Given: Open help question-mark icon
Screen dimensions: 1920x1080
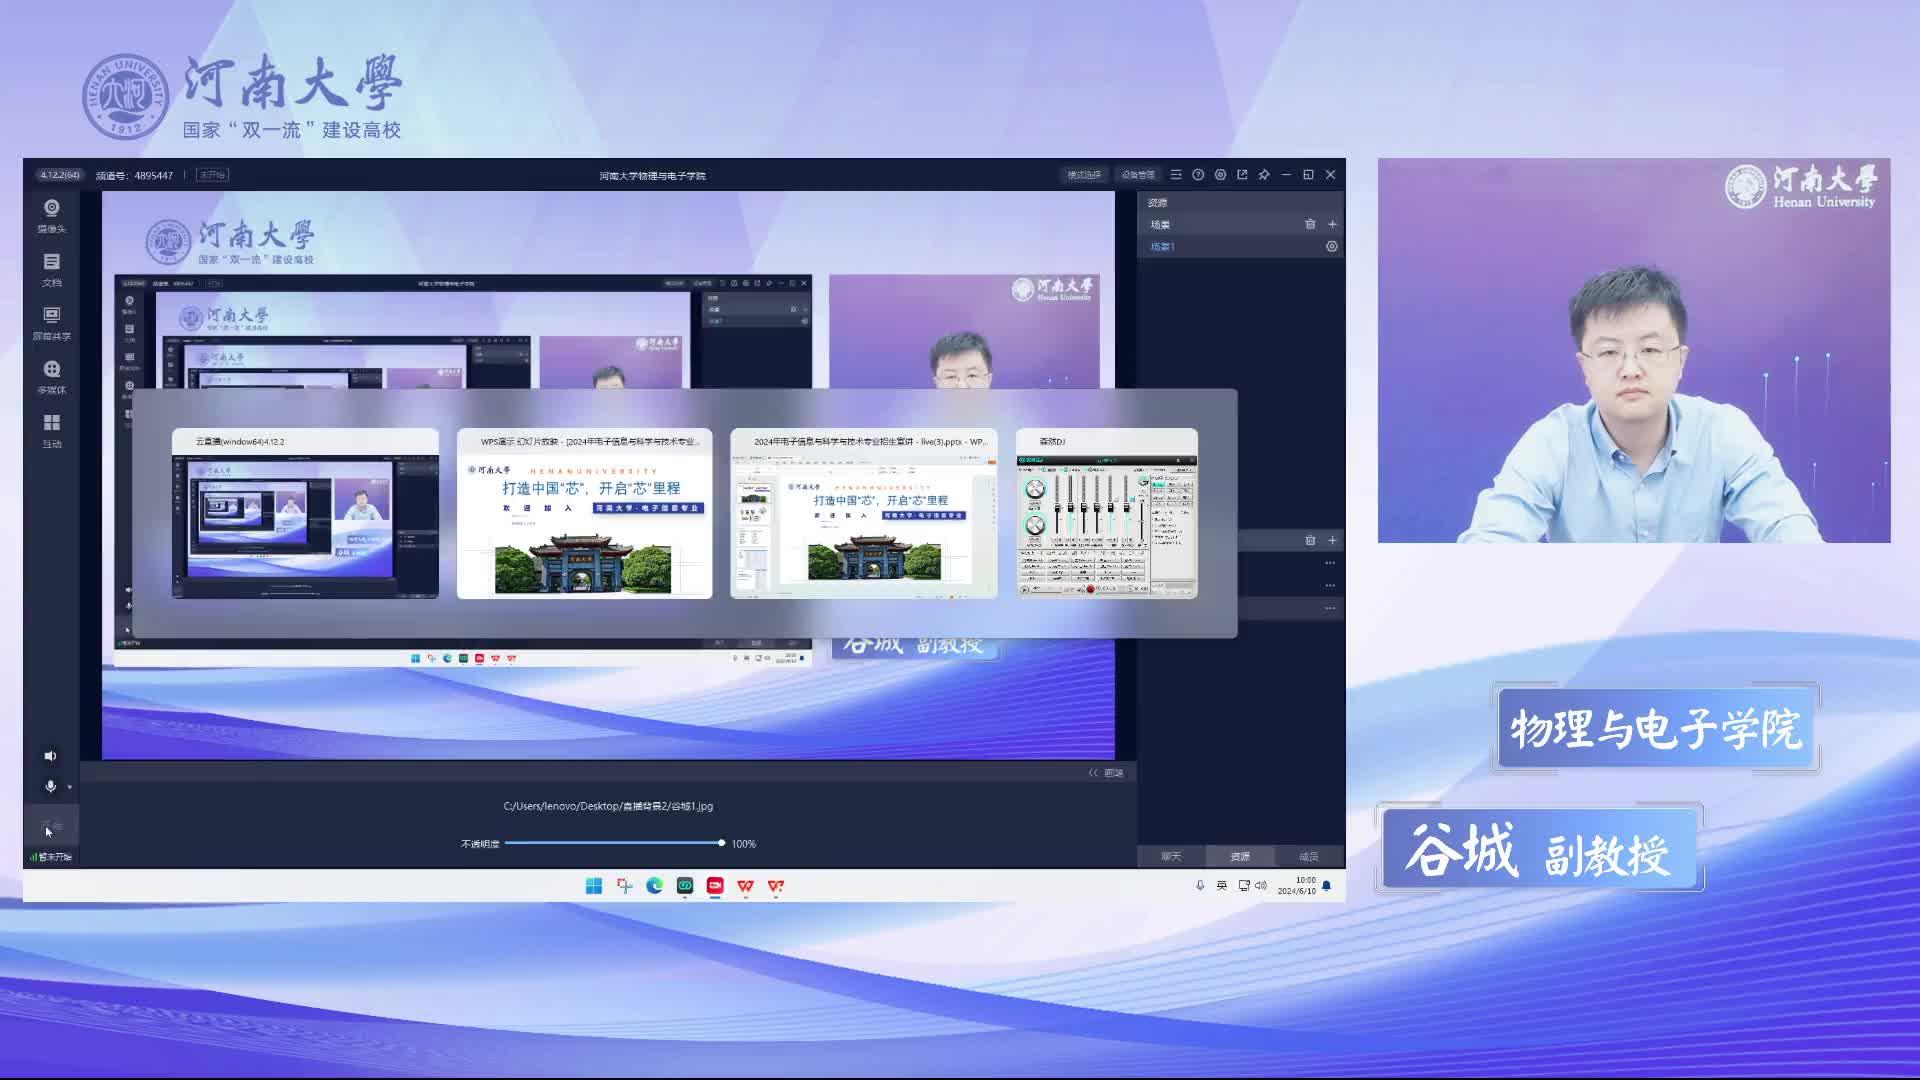Looking at the screenshot, I should pos(1198,175).
